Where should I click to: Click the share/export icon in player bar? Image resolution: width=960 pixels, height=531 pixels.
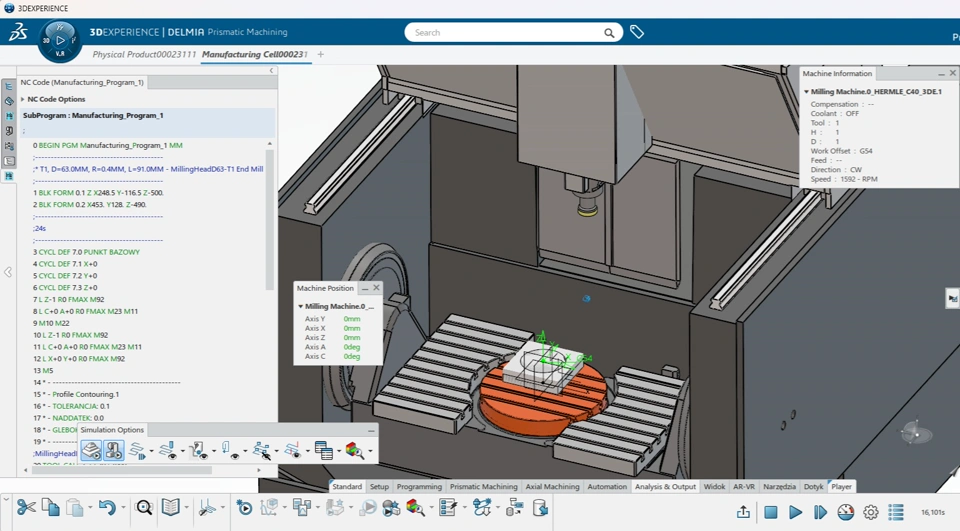point(743,511)
